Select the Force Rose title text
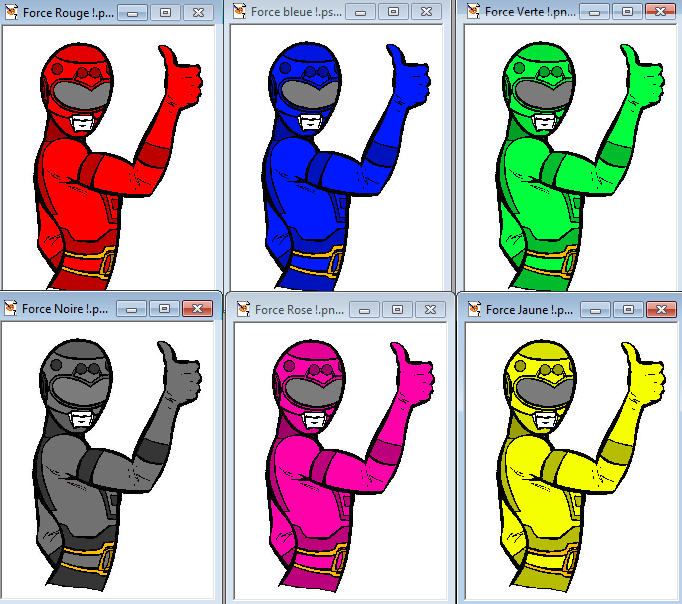Screen dimensions: 682x604 [299, 310]
